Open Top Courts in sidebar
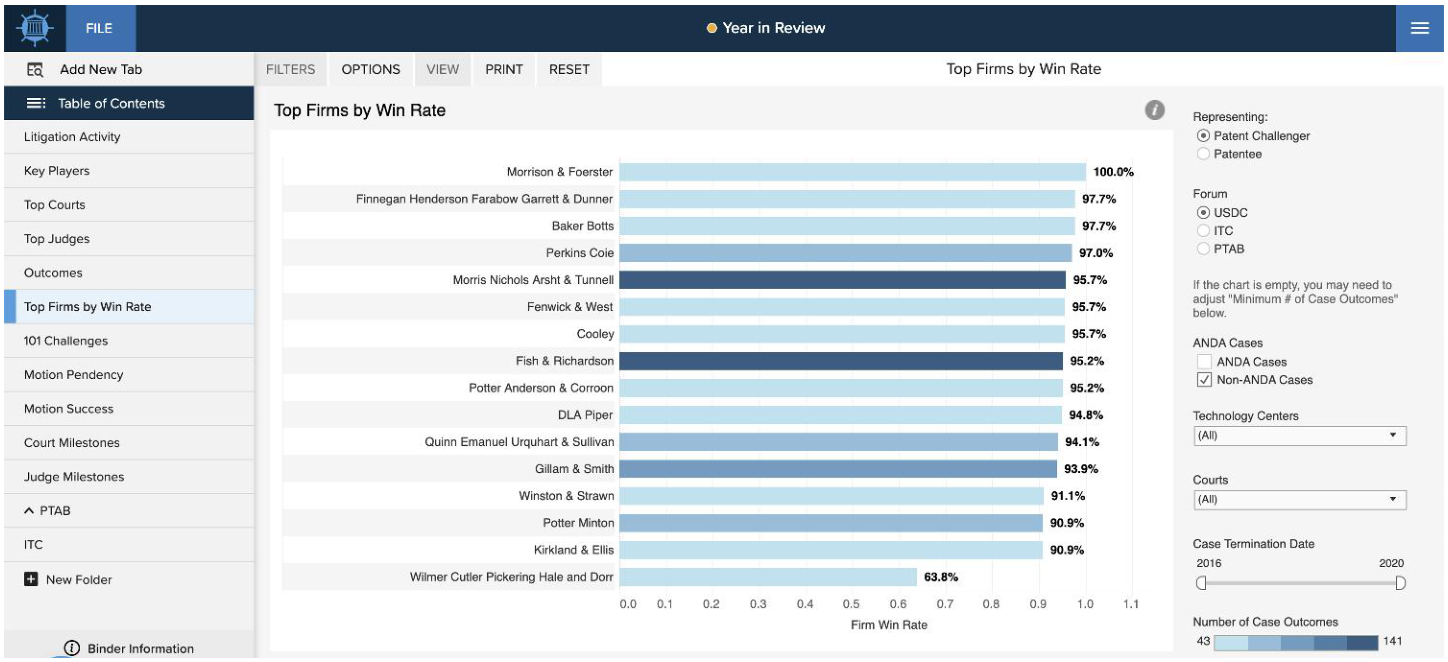Screen dimensions: 1448x662 pyautogui.click(x=128, y=205)
